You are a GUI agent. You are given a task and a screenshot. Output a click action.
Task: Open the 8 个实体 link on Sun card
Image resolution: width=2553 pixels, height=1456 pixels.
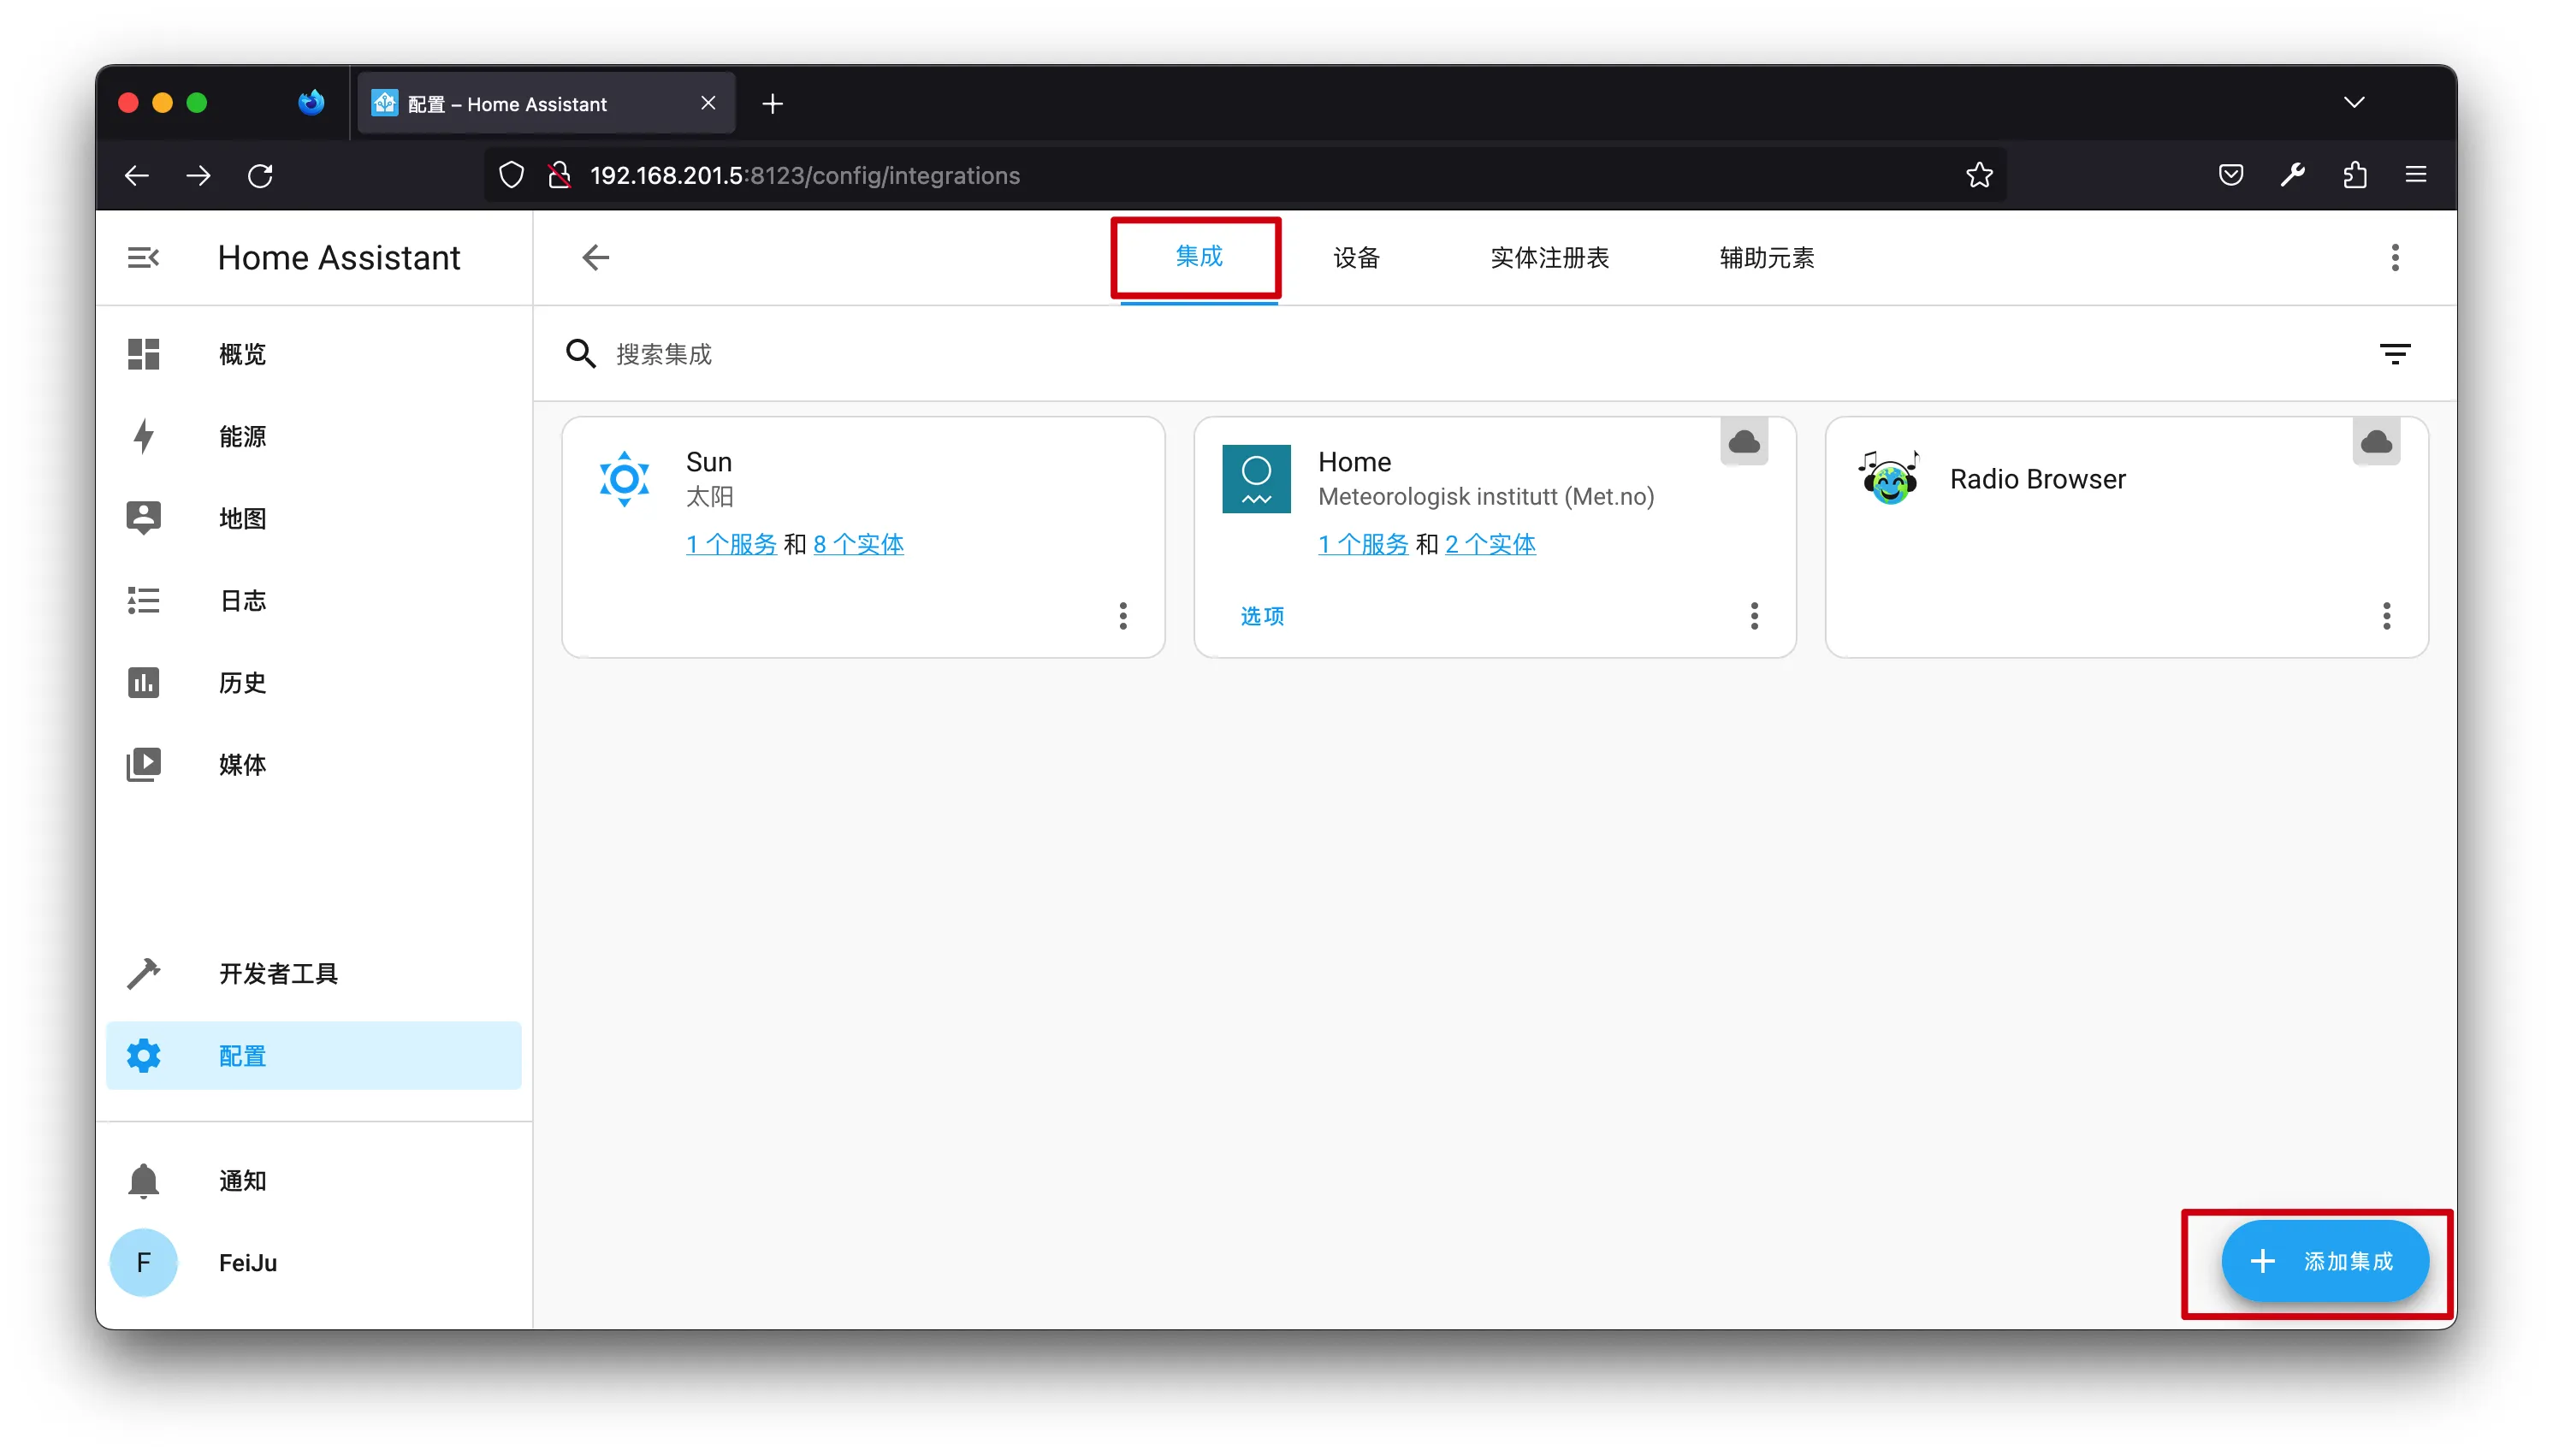click(858, 544)
